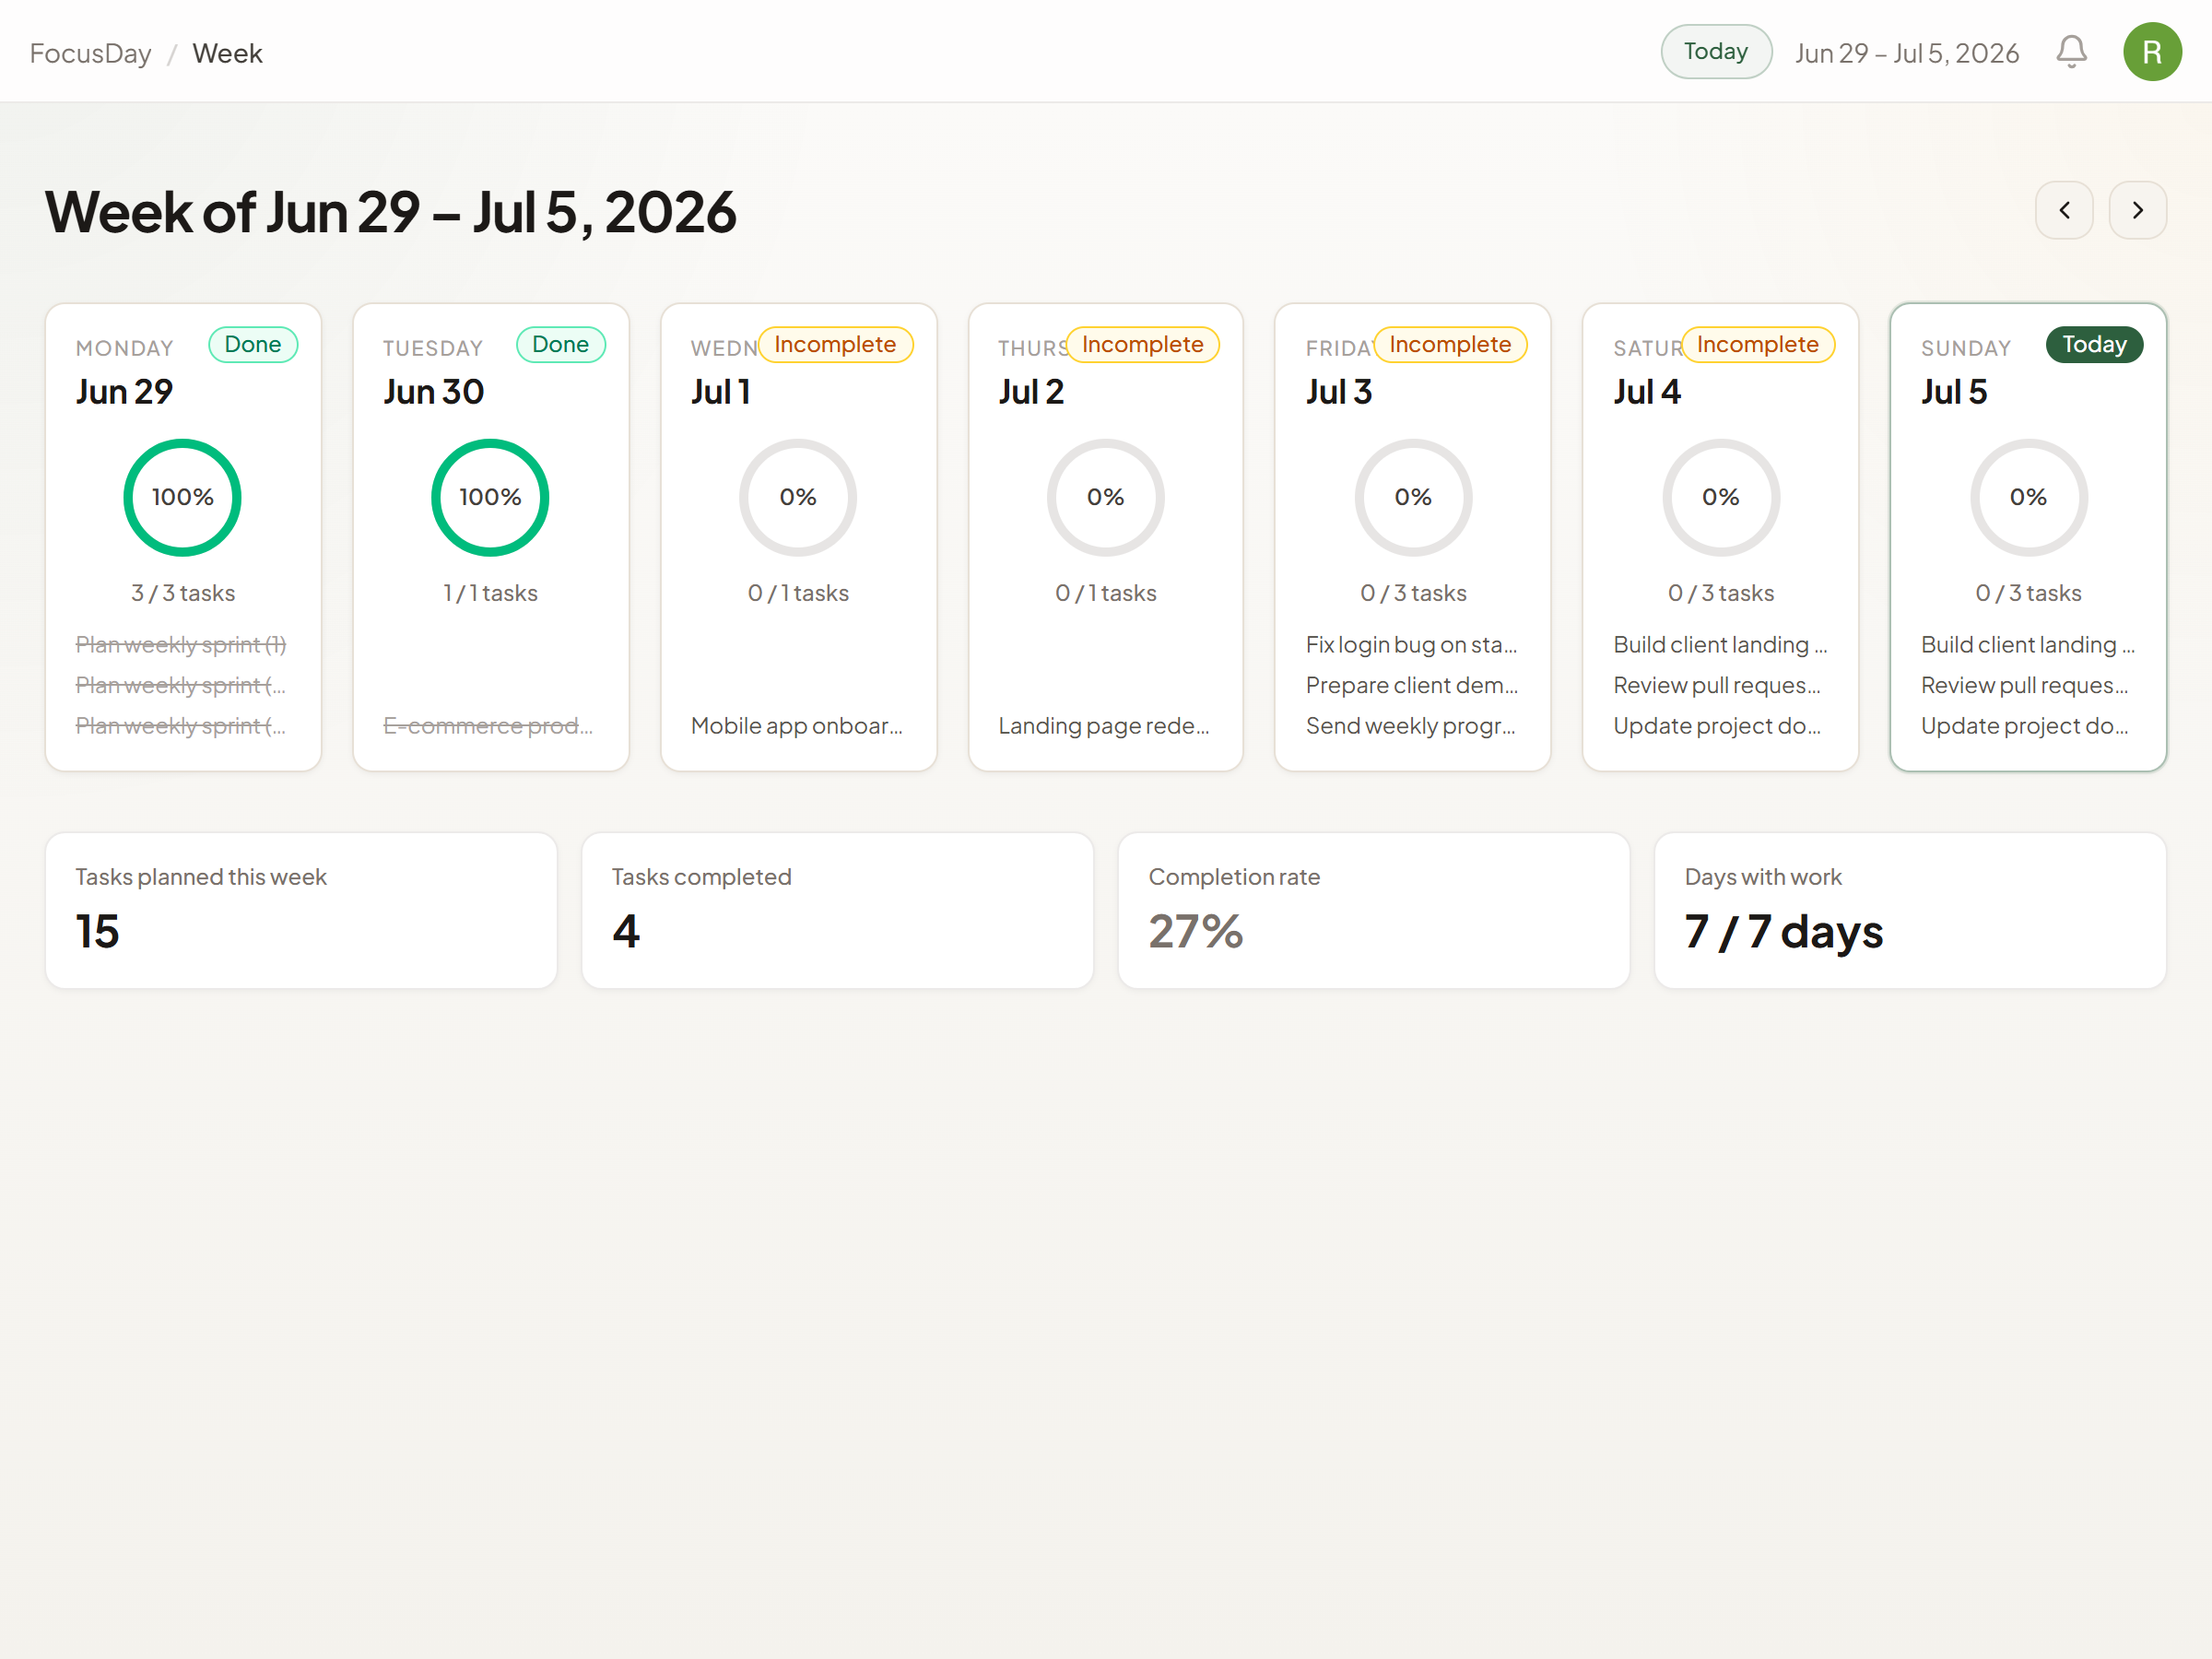Click Sunday's 0% progress ring

coord(2028,497)
